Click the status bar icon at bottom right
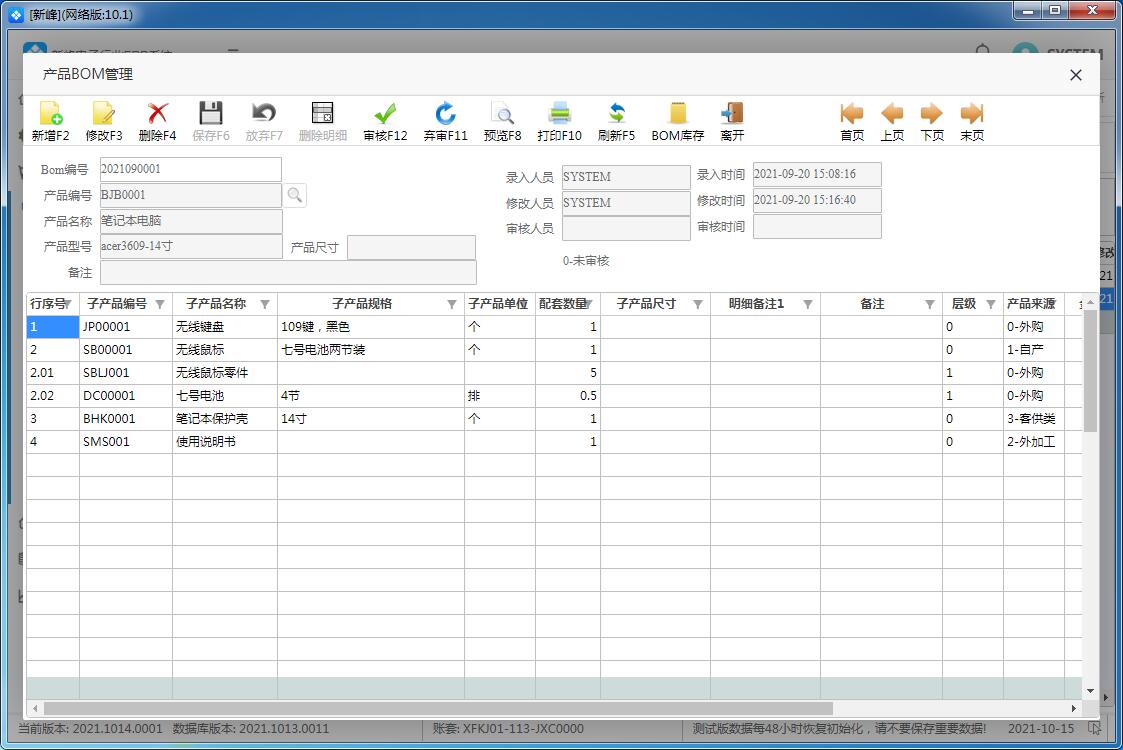This screenshot has height=750, width=1123. [x=1094, y=729]
